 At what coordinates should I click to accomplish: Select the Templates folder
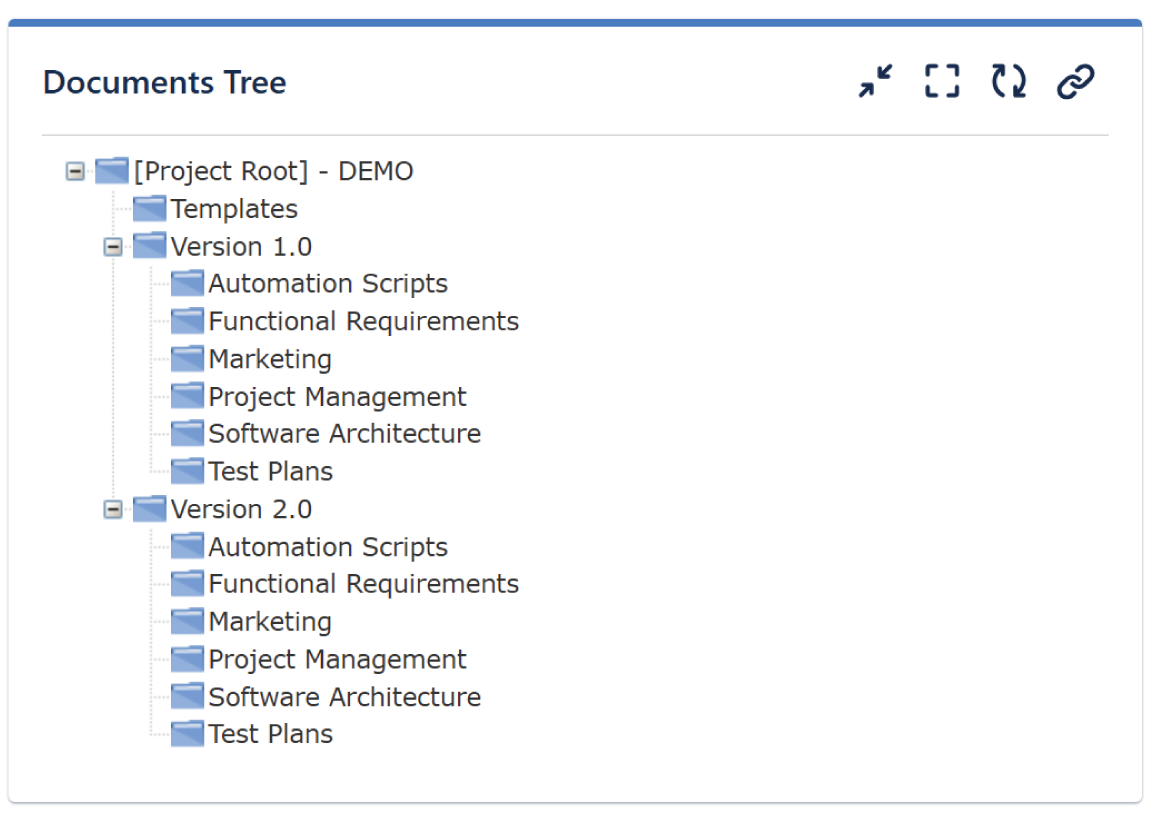(x=234, y=209)
